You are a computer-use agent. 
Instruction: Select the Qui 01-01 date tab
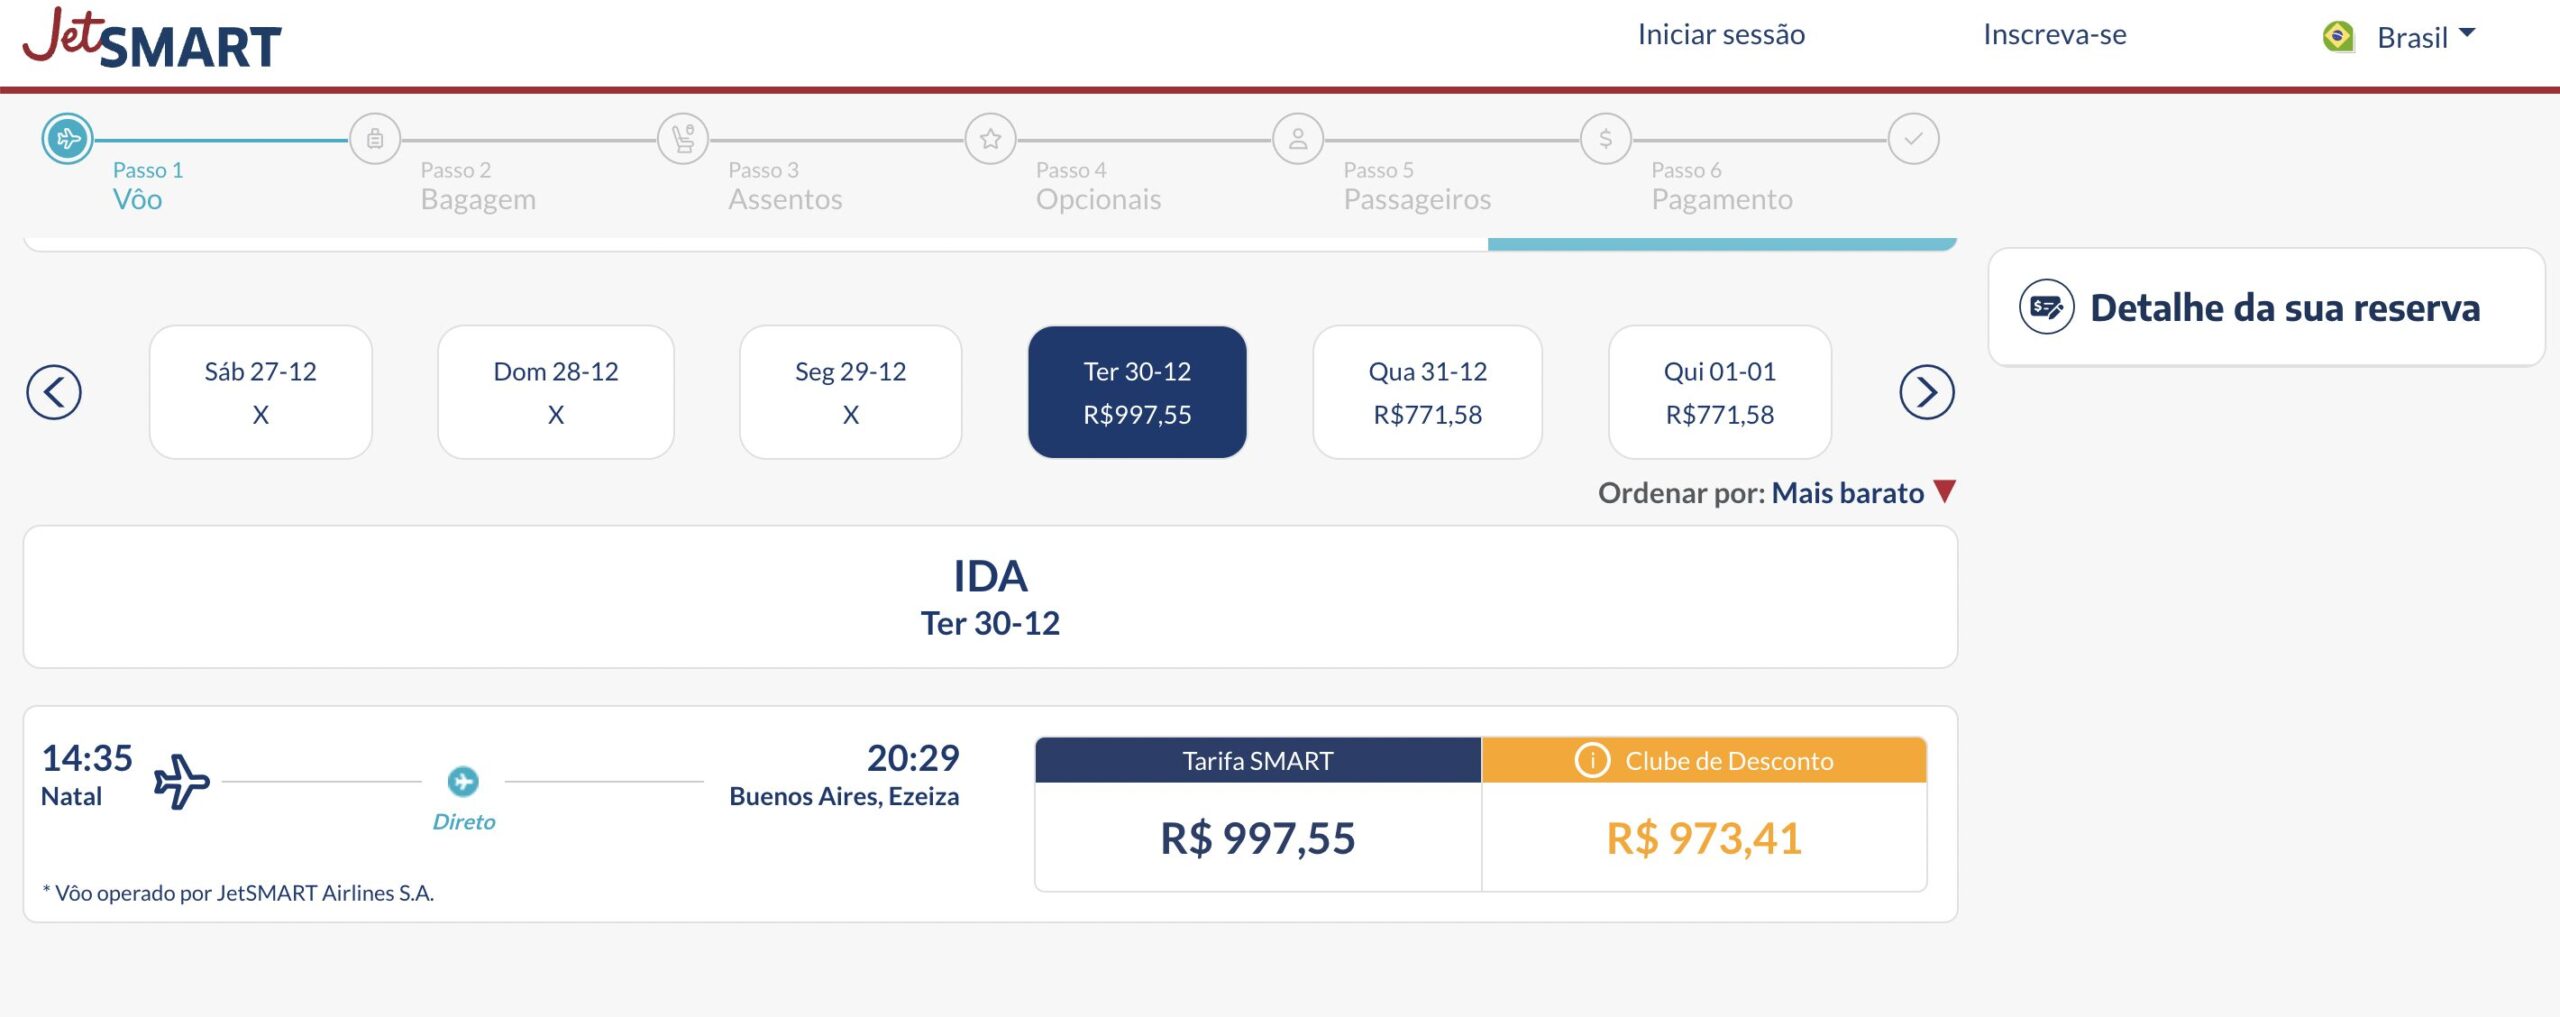click(1719, 392)
